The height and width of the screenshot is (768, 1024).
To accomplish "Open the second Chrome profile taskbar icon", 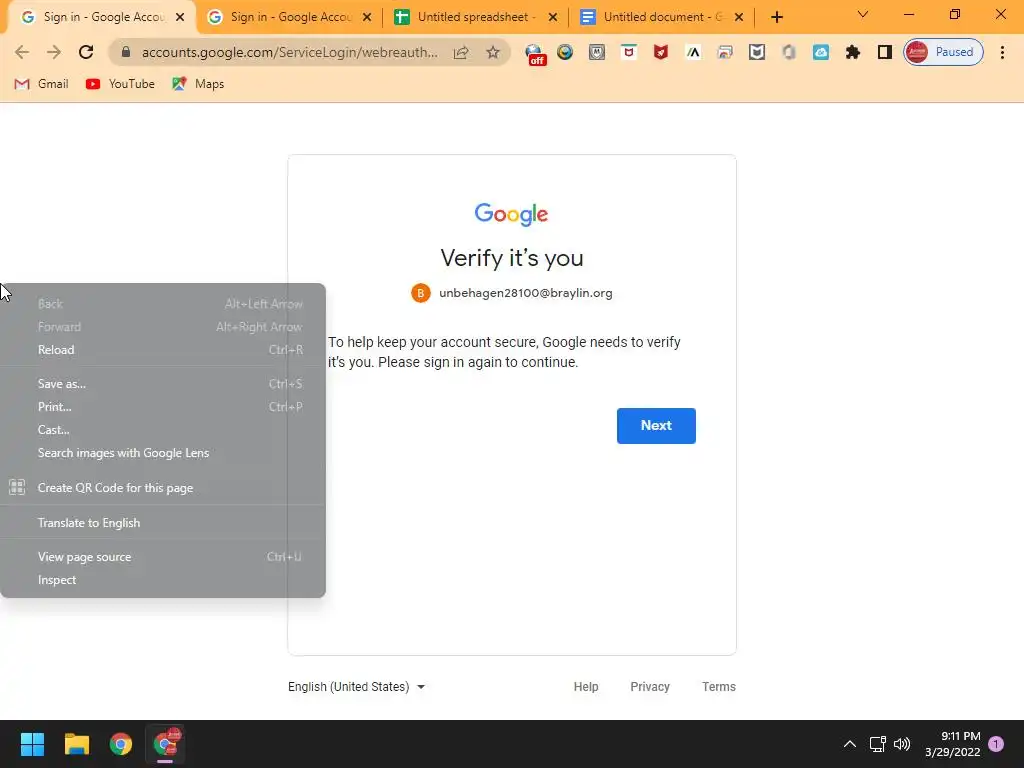I will coord(165,744).
